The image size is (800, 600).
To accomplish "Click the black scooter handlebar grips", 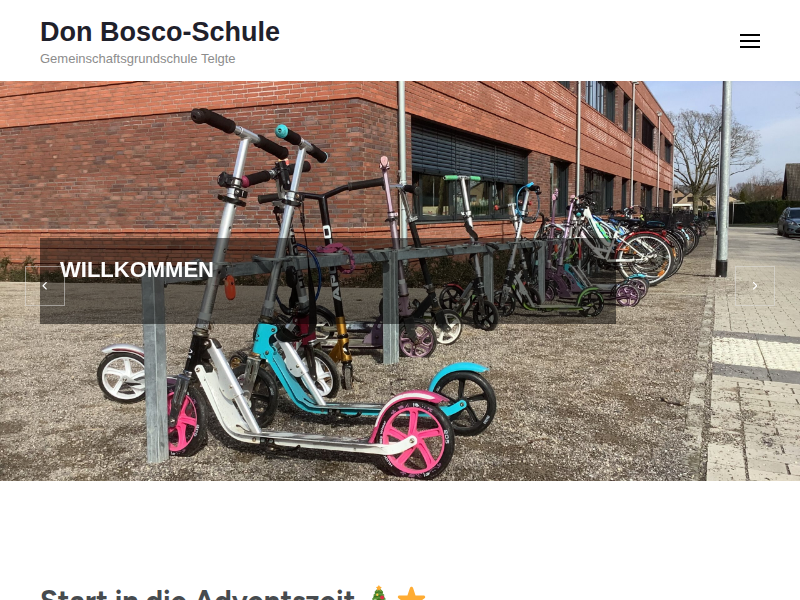I will click(213, 121).
